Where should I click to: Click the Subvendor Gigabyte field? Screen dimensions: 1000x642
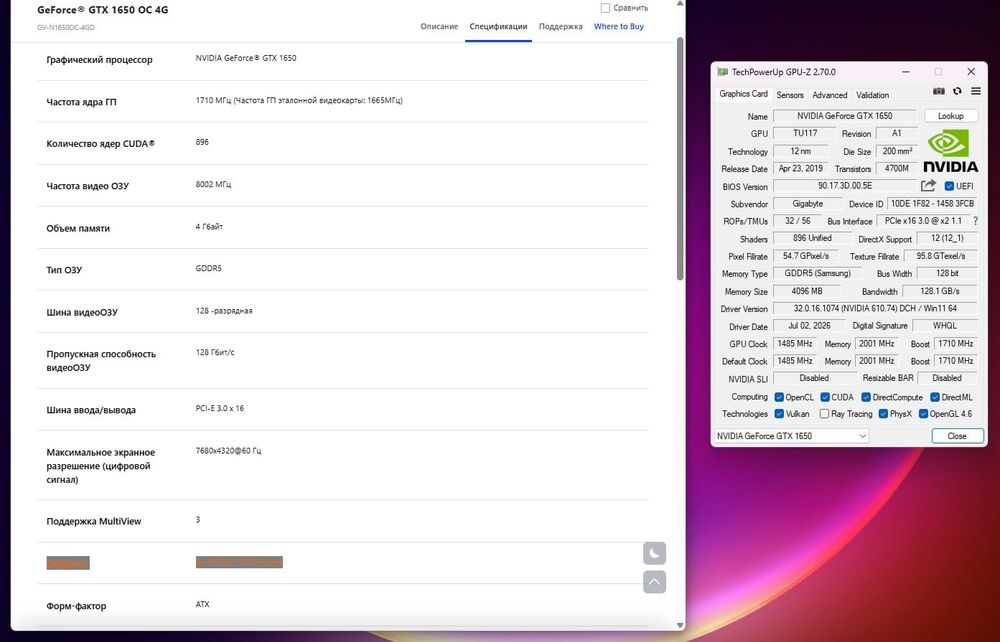click(807, 204)
